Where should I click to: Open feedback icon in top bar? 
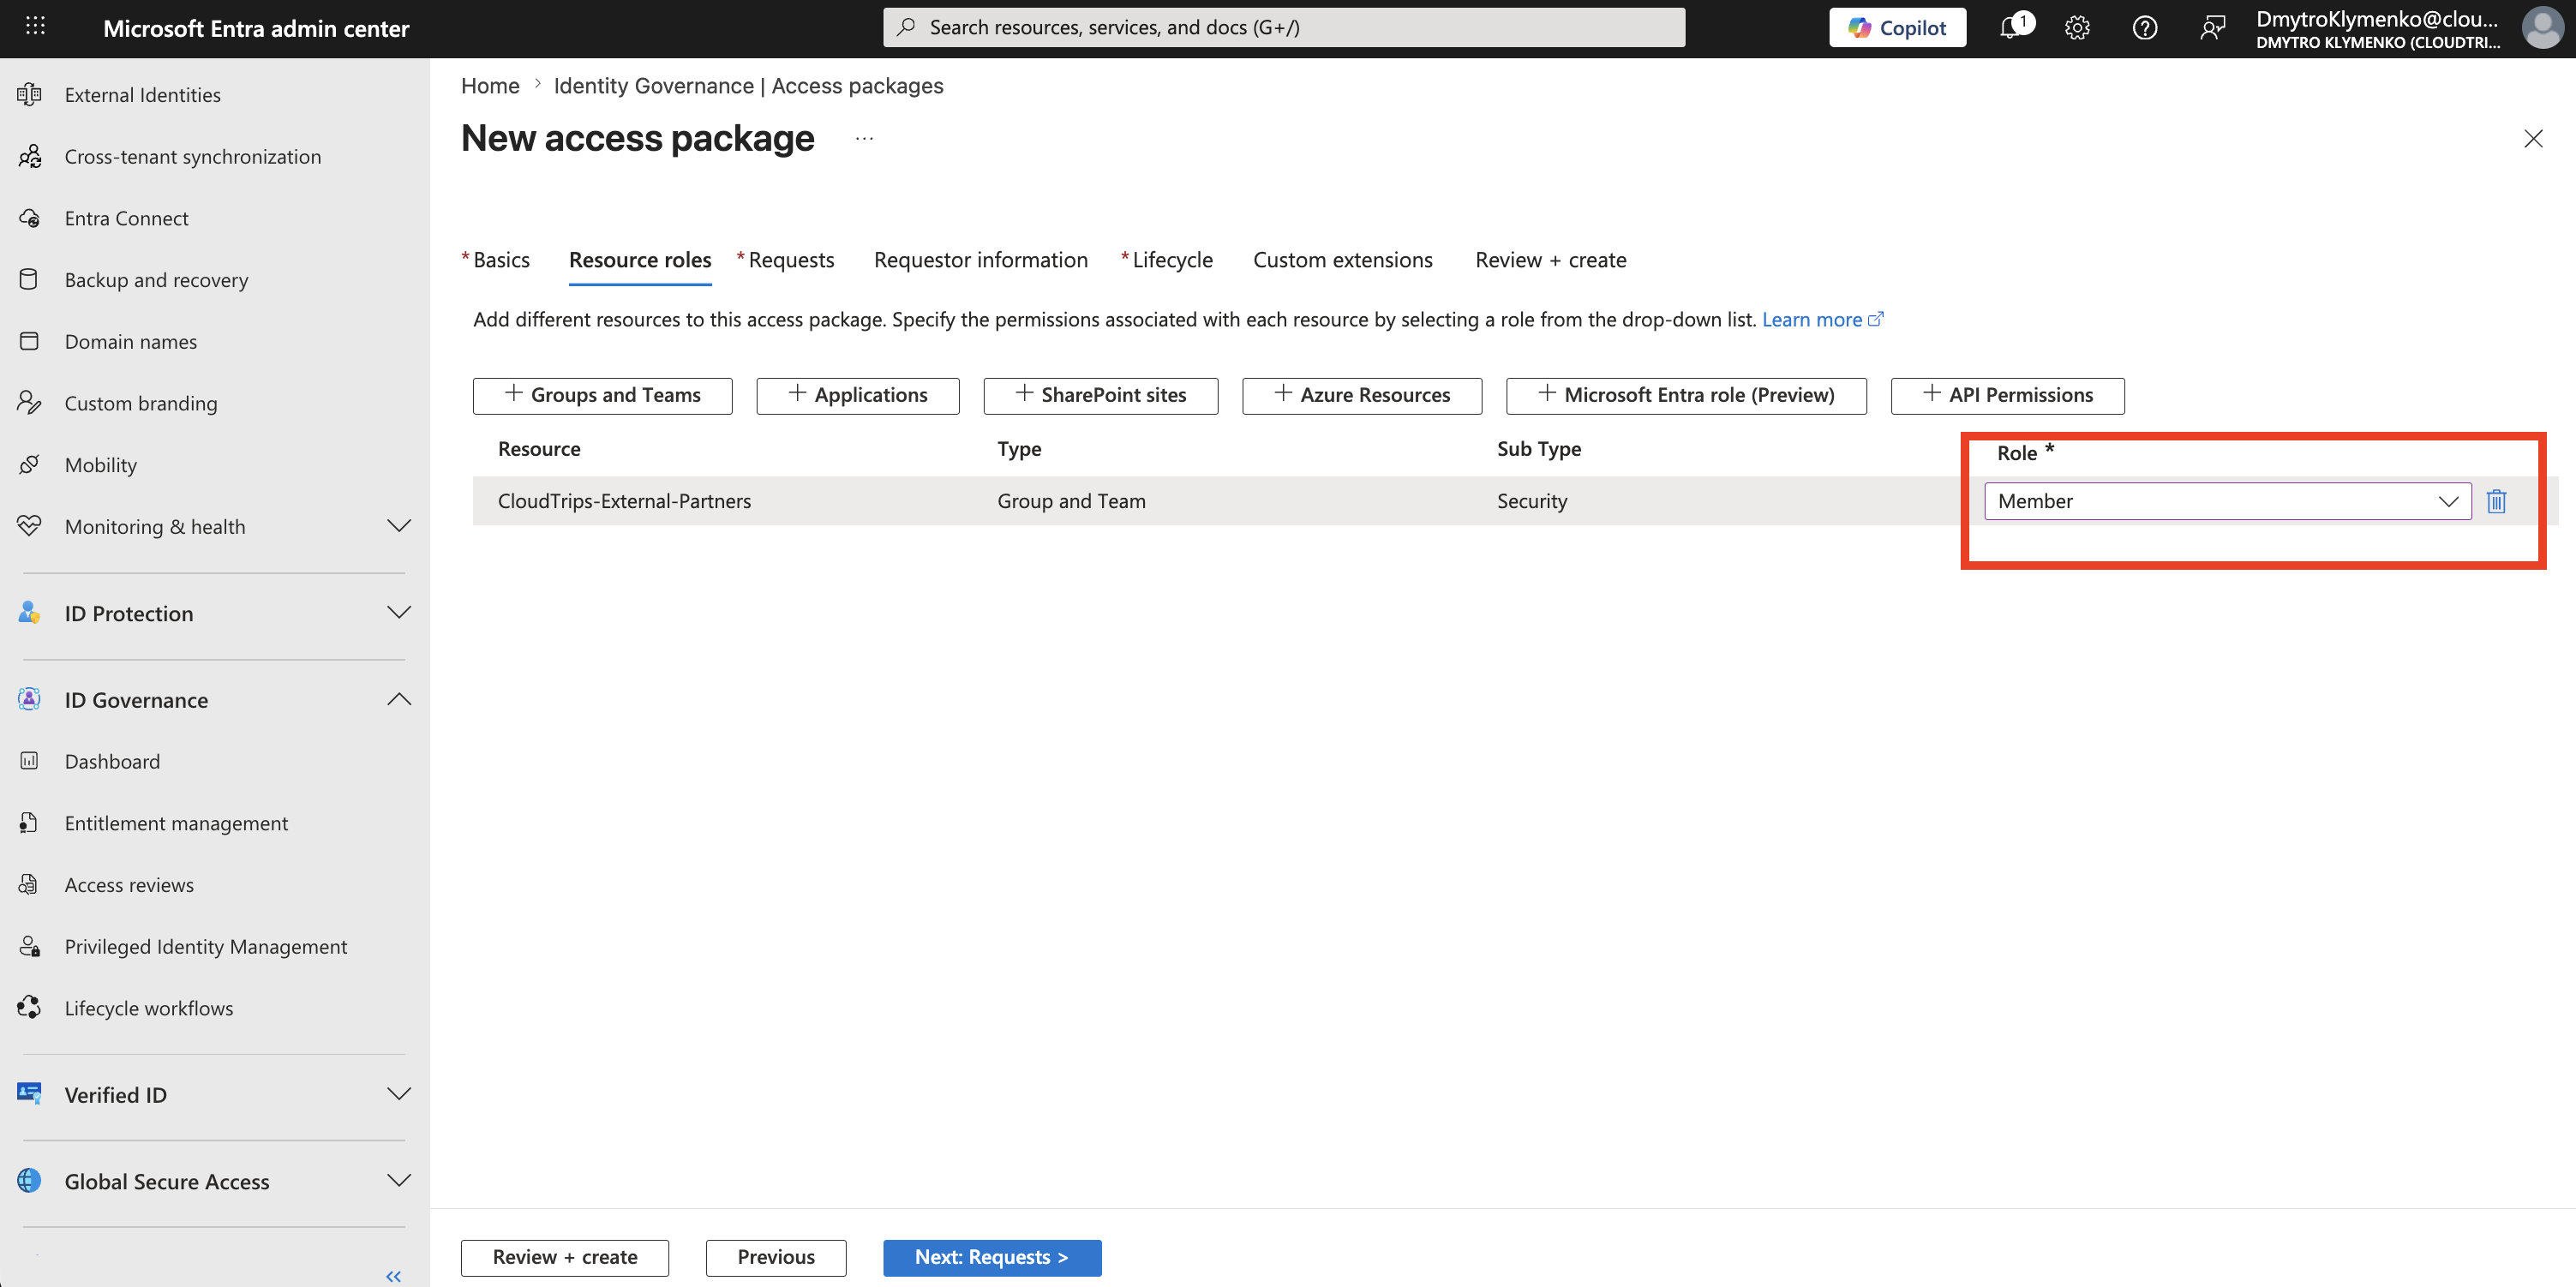coord(2212,28)
